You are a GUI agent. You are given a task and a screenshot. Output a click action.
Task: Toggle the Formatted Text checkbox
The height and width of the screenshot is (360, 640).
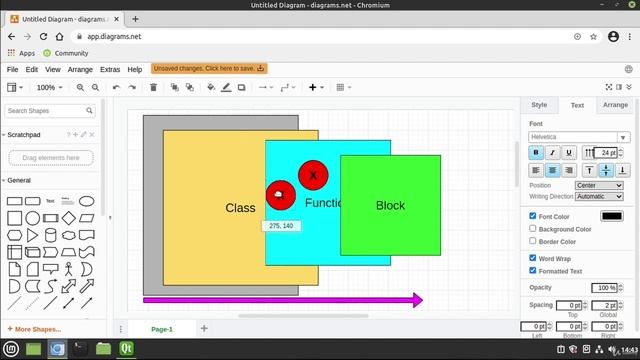pos(533,270)
